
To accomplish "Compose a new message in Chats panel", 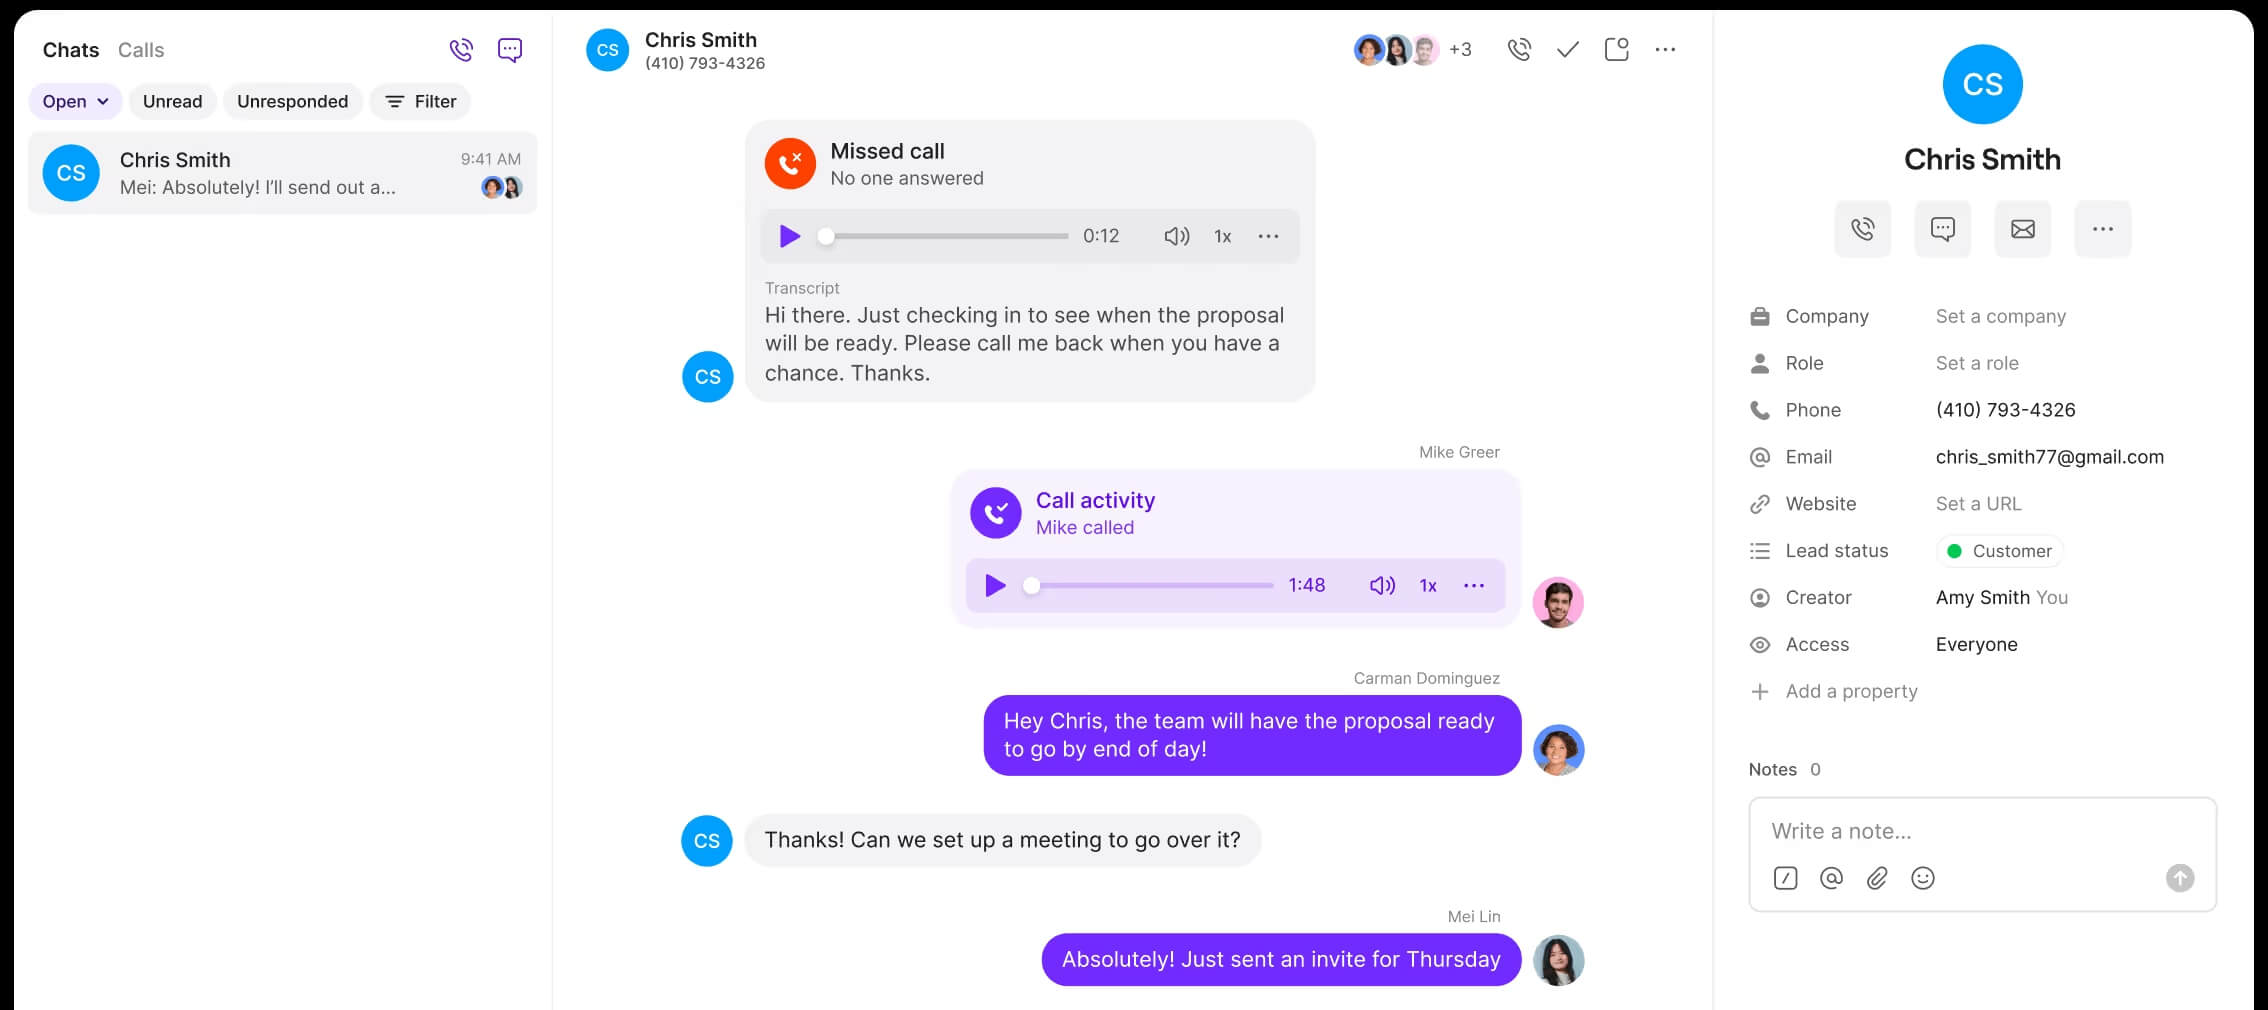I will click(510, 50).
